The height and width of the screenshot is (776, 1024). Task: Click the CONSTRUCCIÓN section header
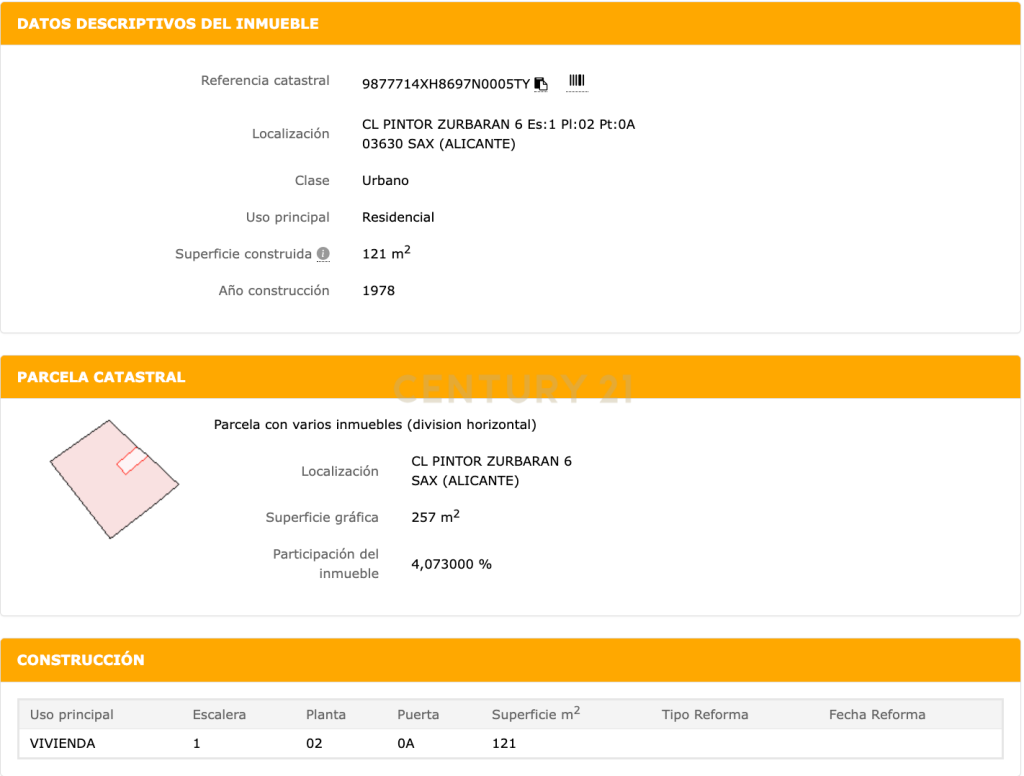coord(81,660)
